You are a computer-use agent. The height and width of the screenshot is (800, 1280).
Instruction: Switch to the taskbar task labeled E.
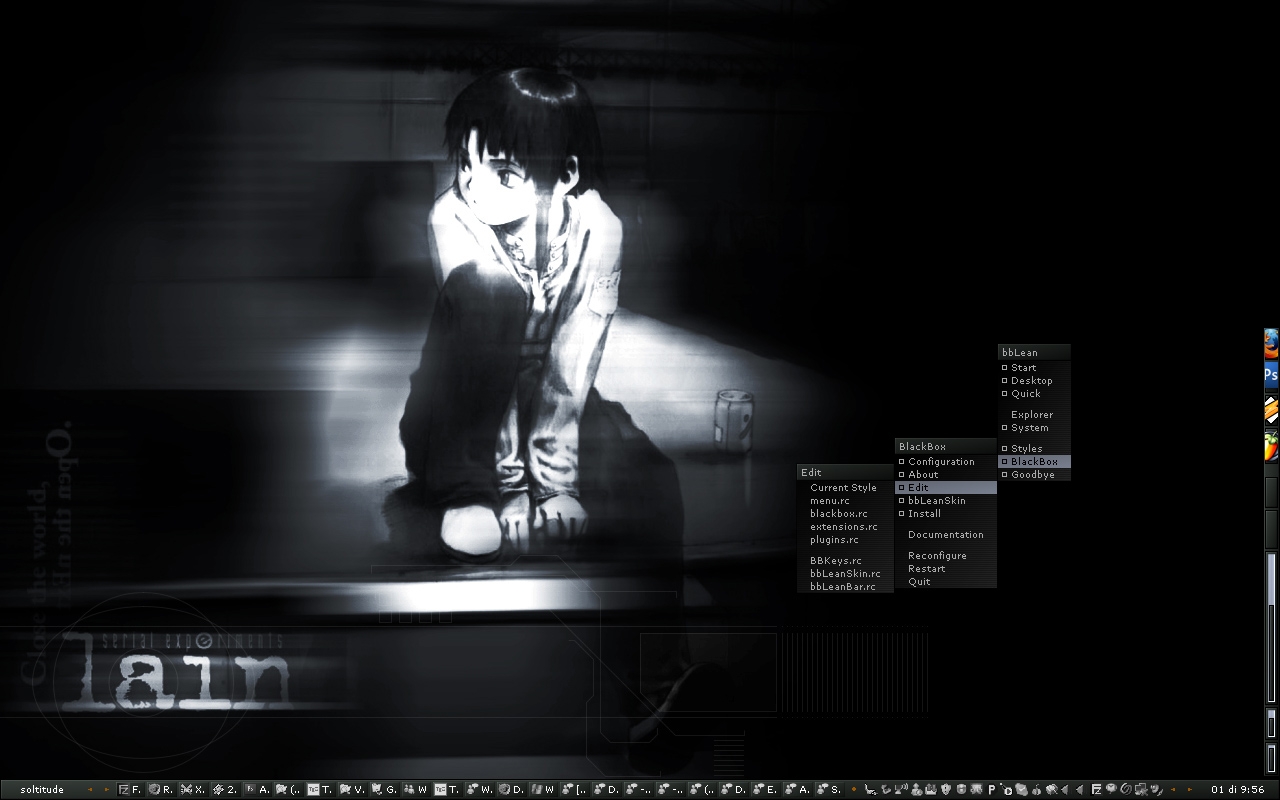pyautogui.click(x=764, y=789)
